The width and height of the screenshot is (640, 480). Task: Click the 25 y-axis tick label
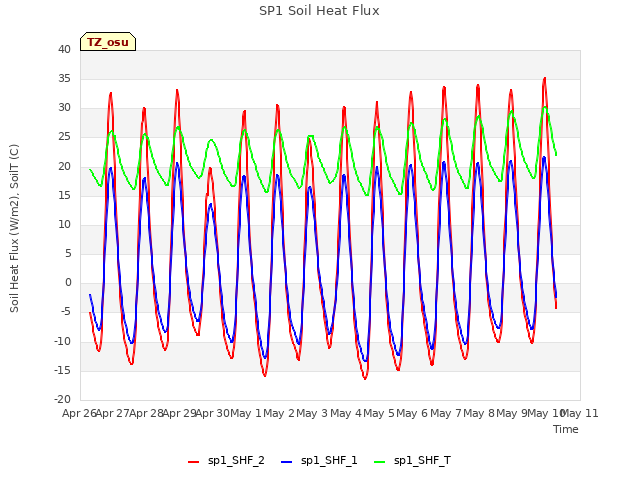pos(64,137)
